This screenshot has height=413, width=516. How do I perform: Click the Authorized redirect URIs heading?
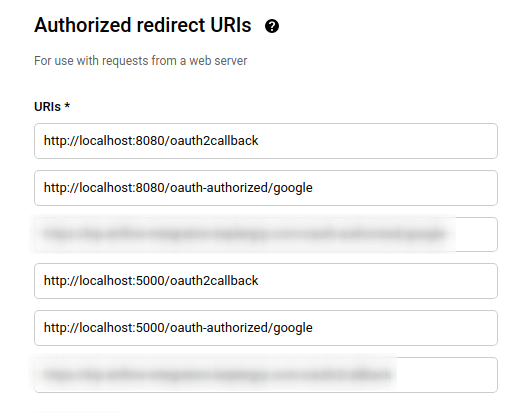click(x=143, y=25)
